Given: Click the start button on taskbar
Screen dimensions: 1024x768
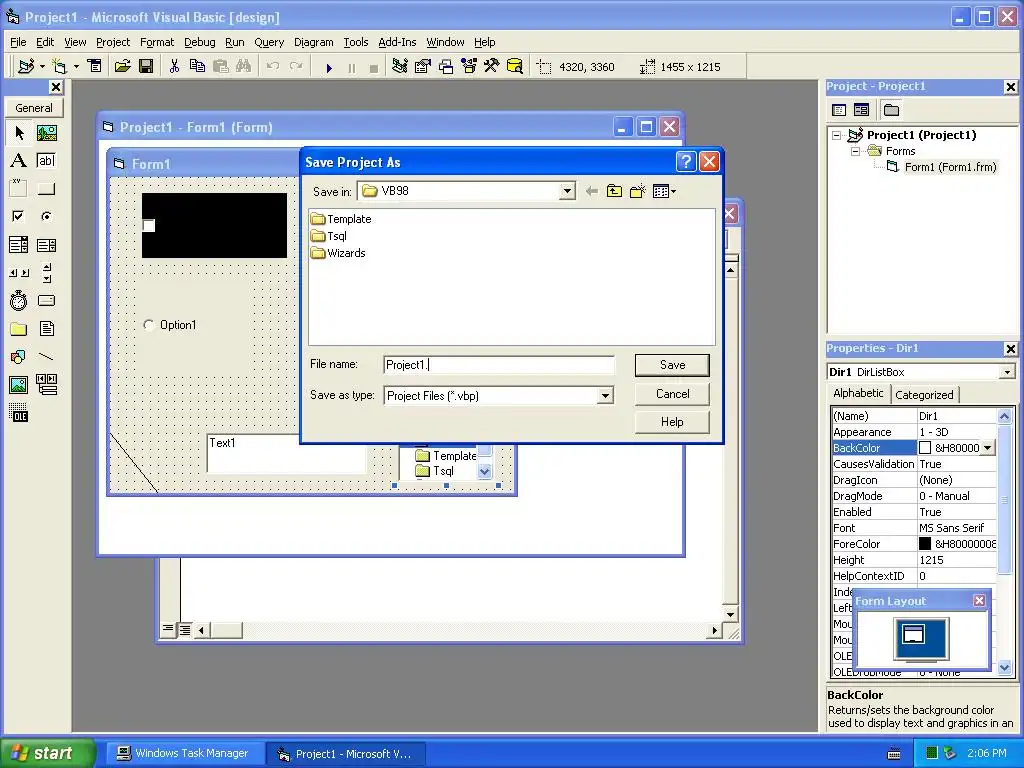Looking at the screenshot, I should (47, 754).
